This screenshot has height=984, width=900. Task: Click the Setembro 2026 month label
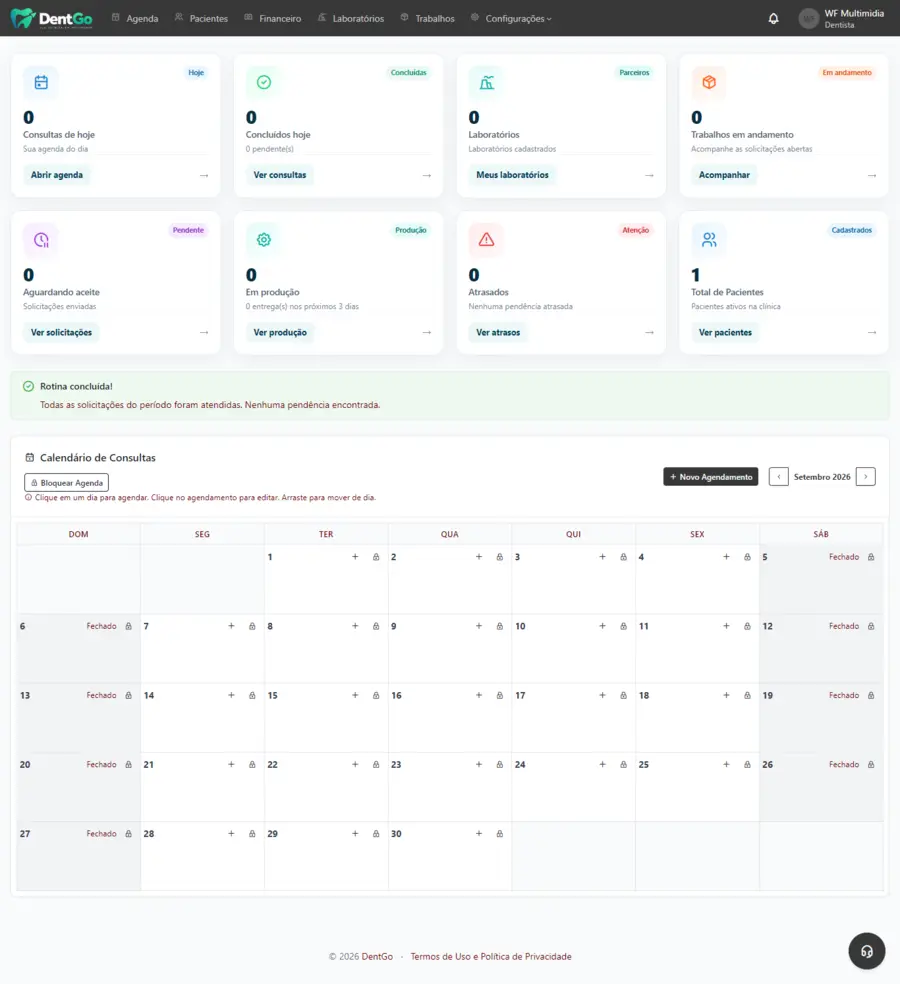coord(822,477)
